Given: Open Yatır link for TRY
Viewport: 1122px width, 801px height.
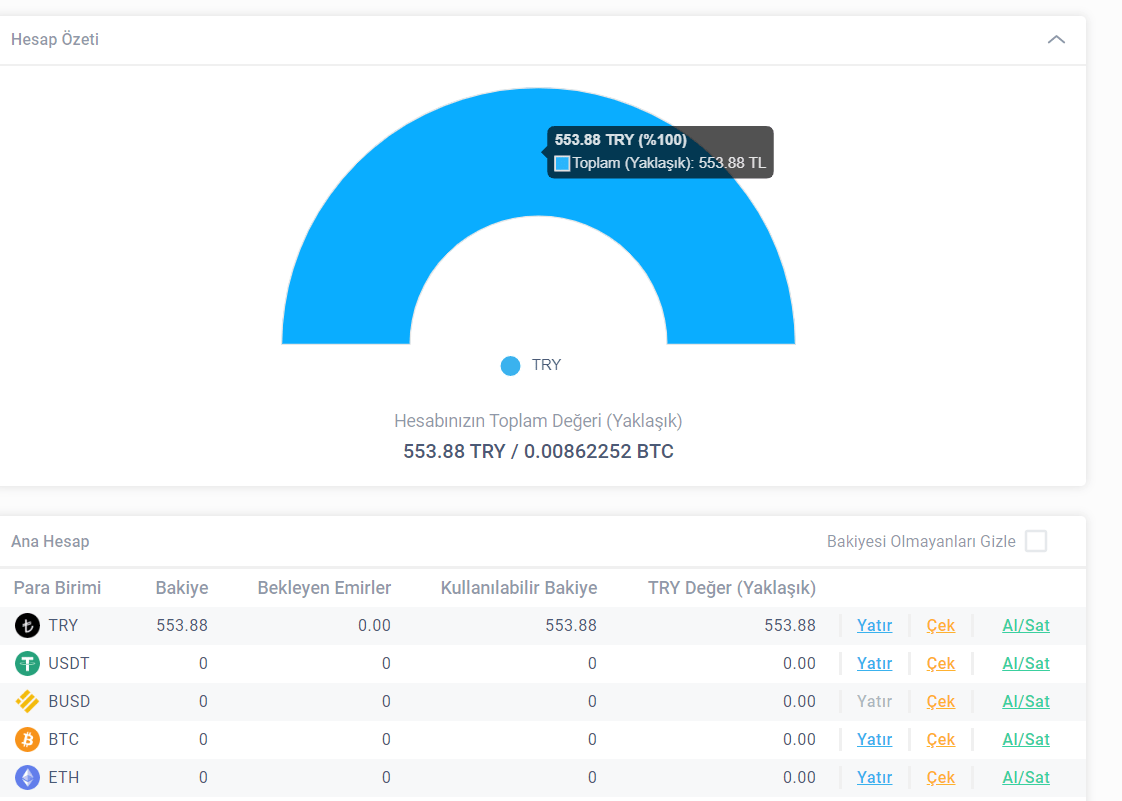Looking at the screenshot, I should [x=874, y=626].
